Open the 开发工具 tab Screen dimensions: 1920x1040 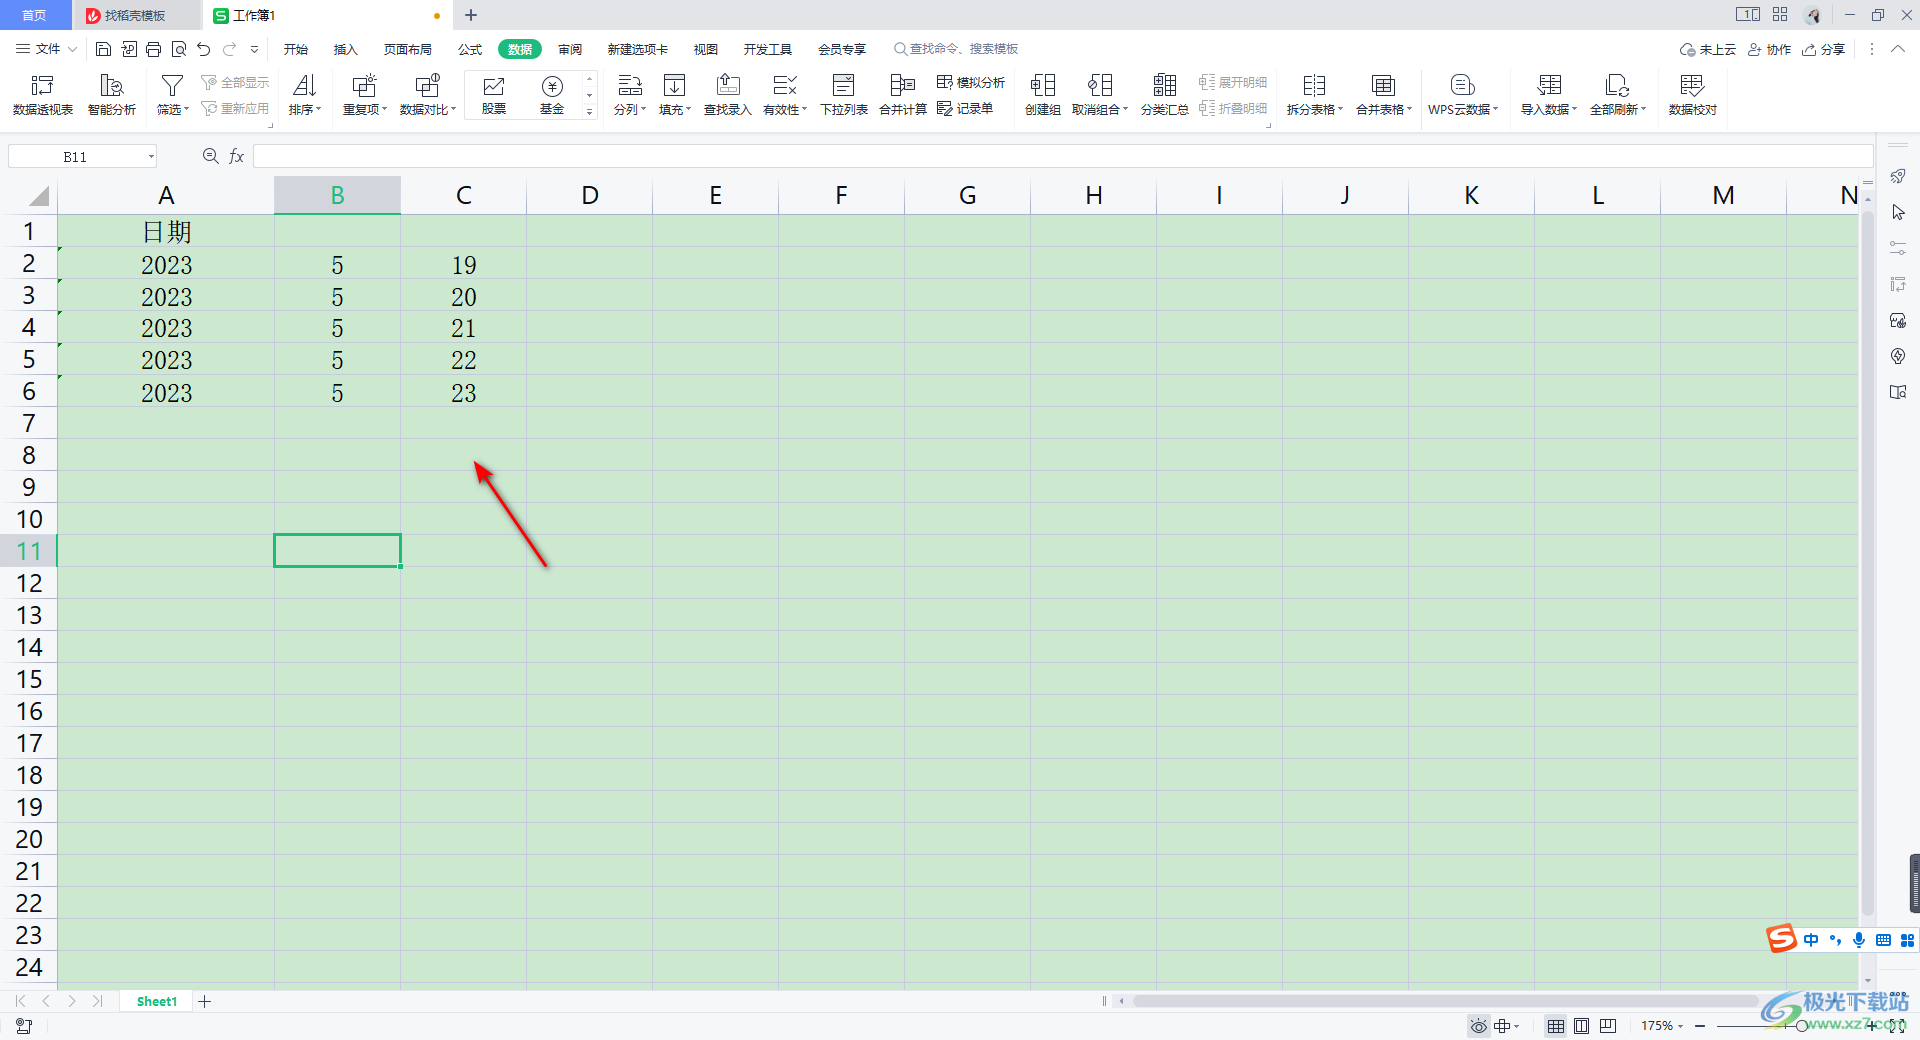[x=767, y=49]
